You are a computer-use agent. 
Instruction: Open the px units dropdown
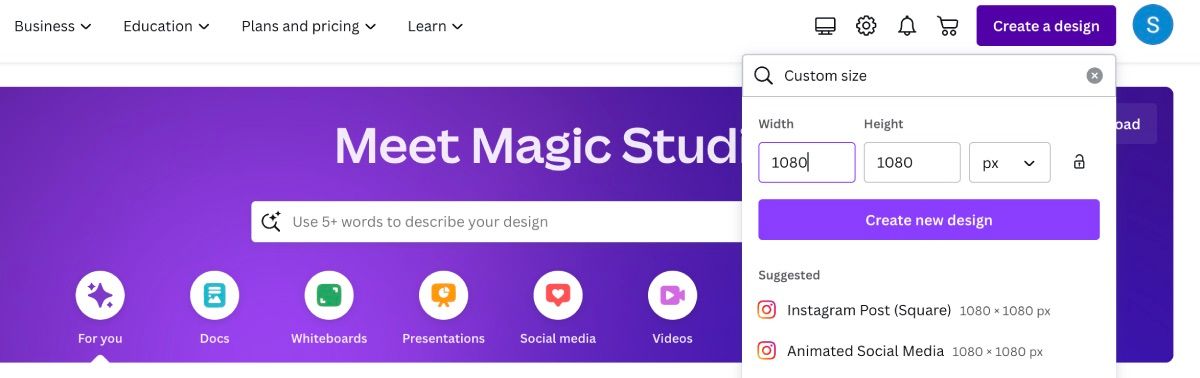point(1010,162)
